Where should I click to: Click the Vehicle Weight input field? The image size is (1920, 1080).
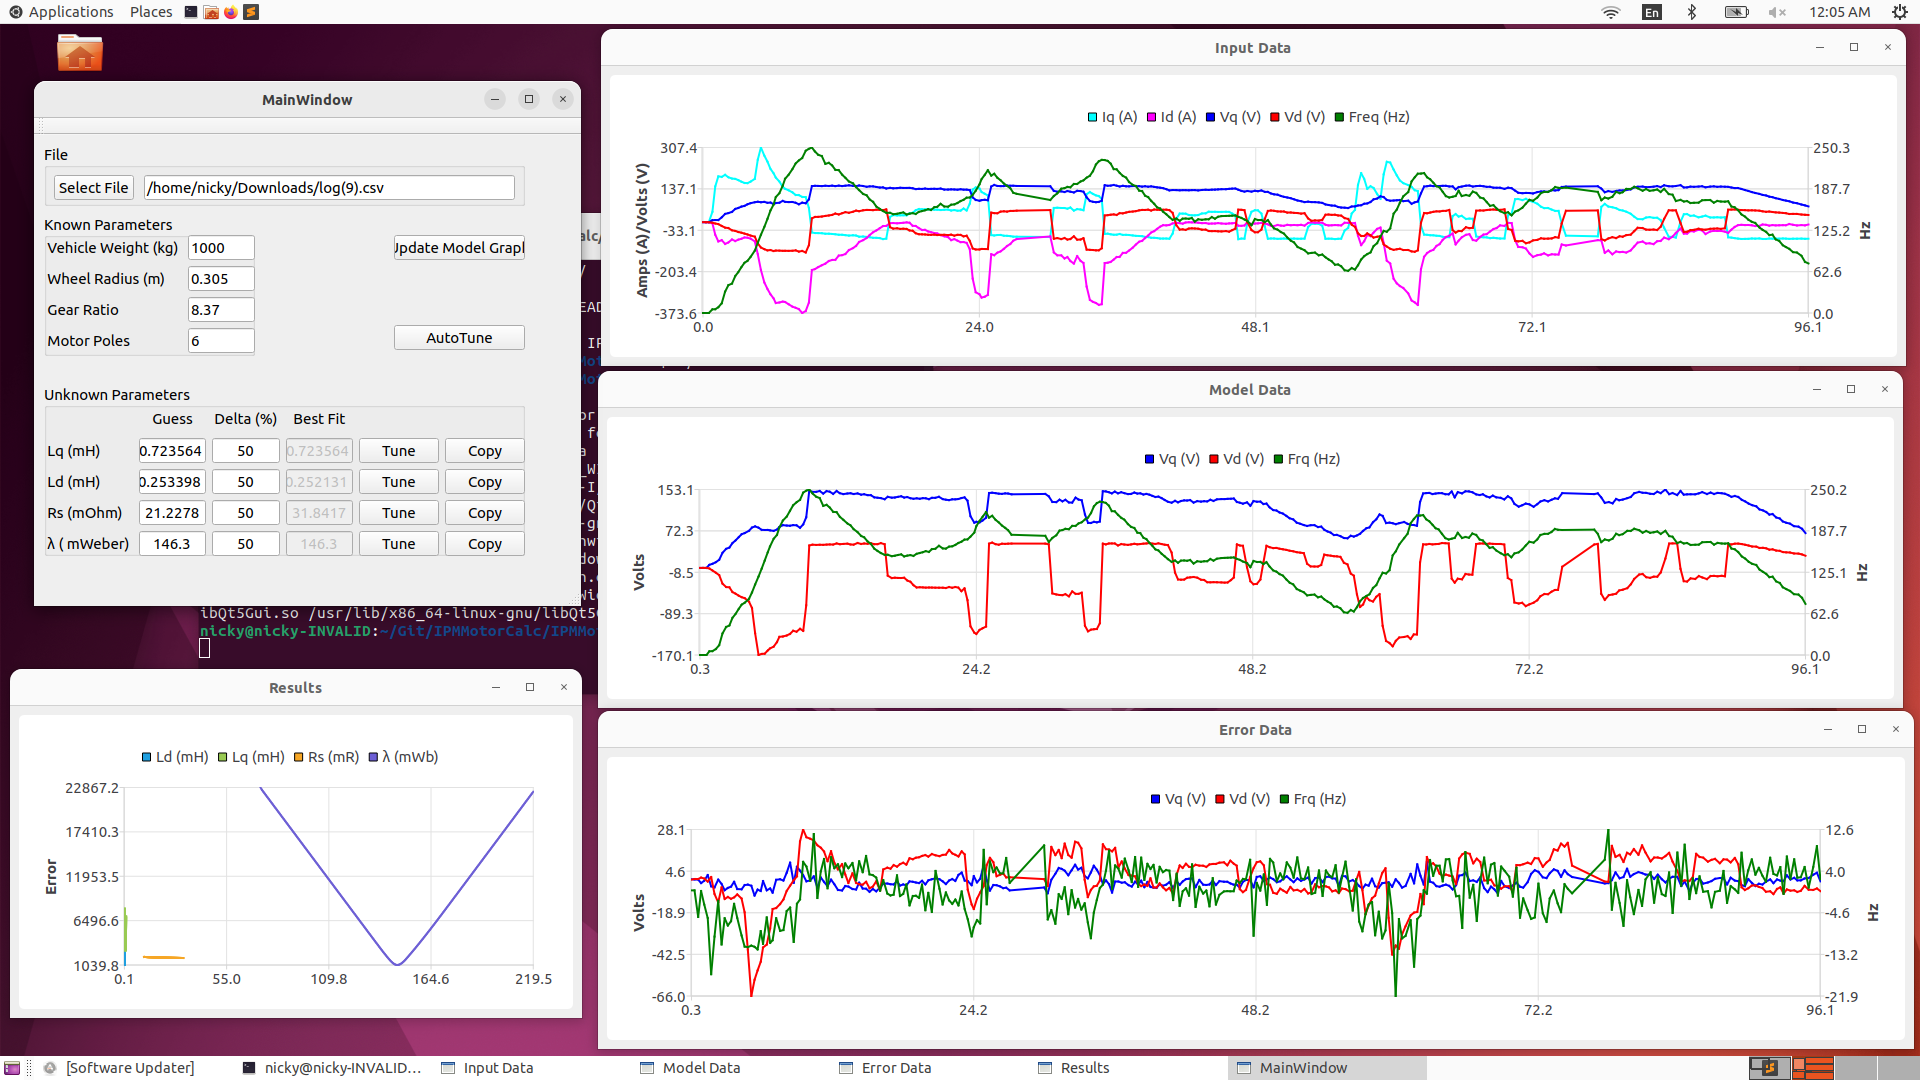[x=221, y=248]
